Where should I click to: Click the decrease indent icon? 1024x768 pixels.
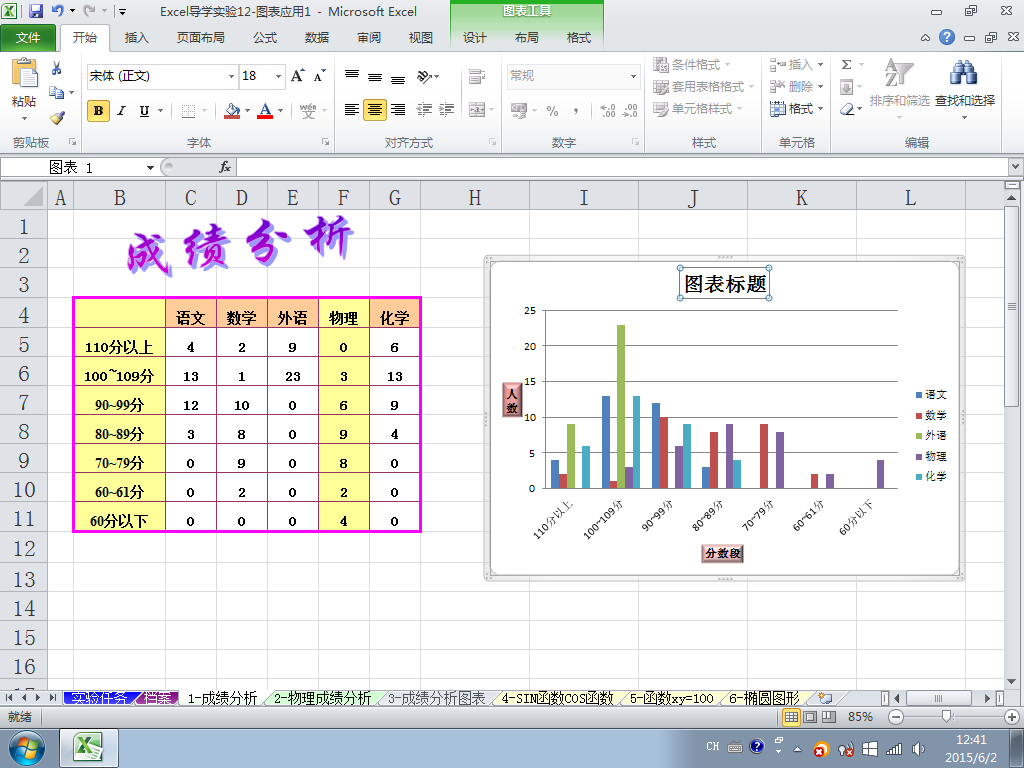pyautogui.click(x=424, y=110)
